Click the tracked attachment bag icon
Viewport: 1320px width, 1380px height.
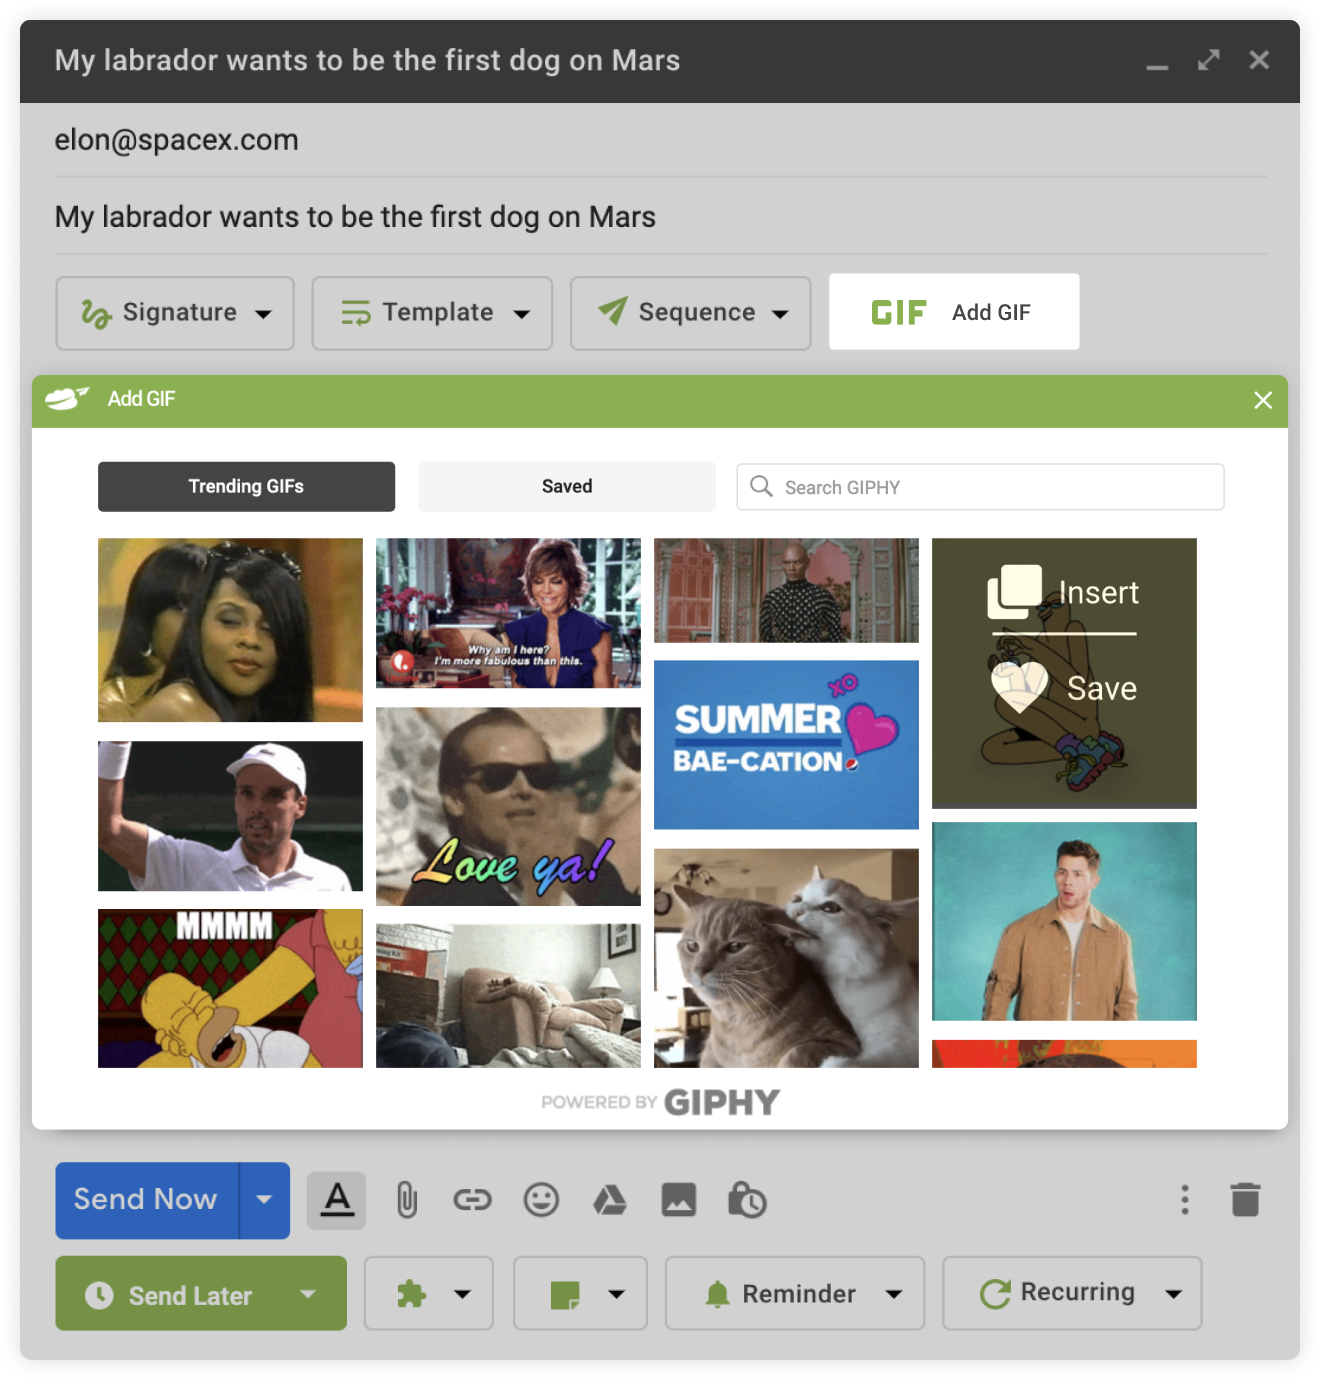pyautogui.click(x=746, y=1200)
